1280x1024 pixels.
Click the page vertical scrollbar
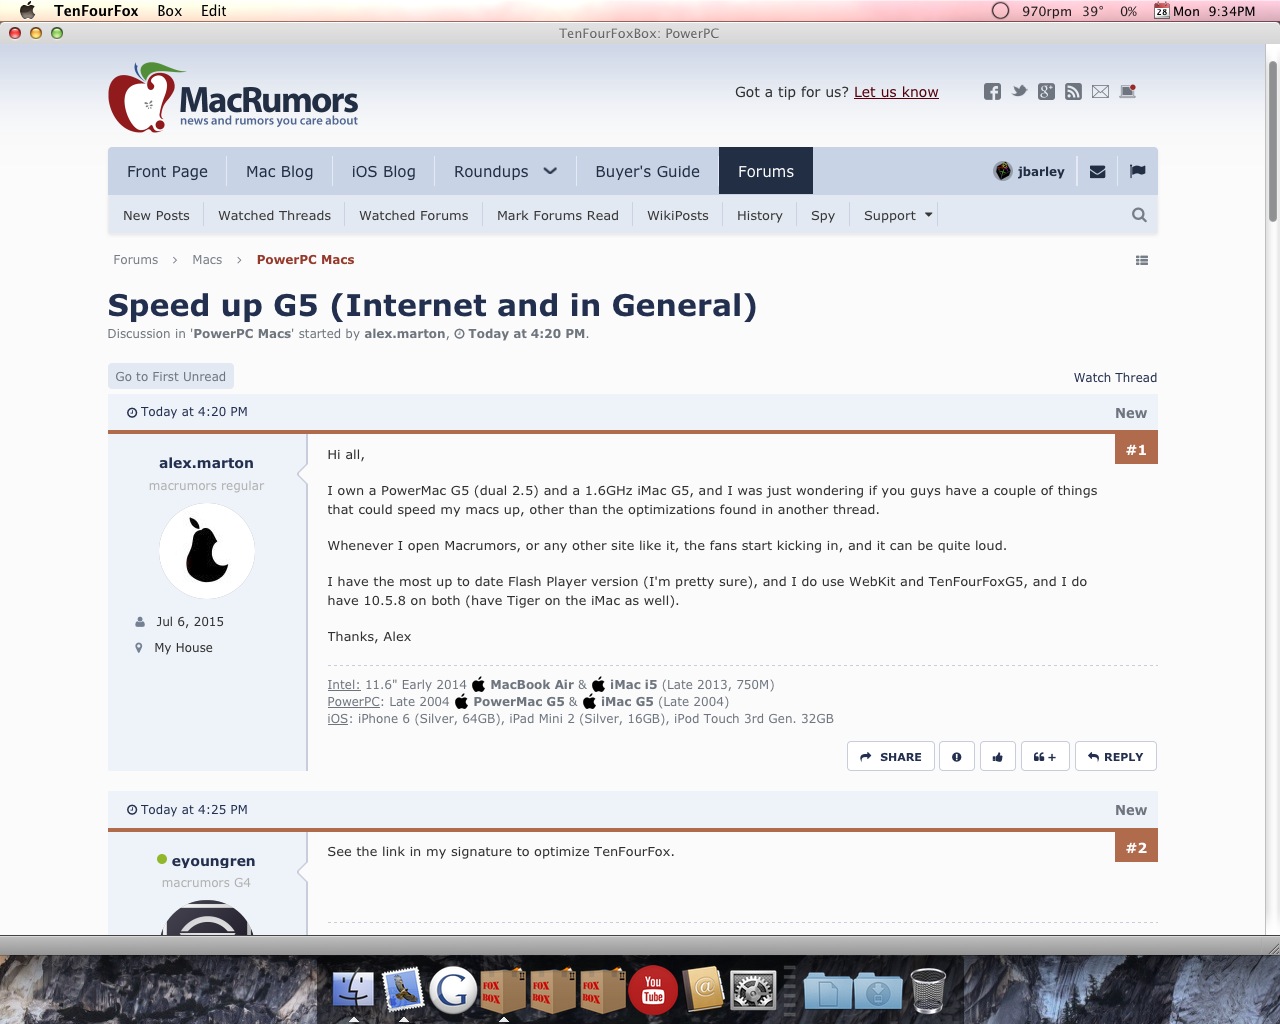(x=1272, y=140)
